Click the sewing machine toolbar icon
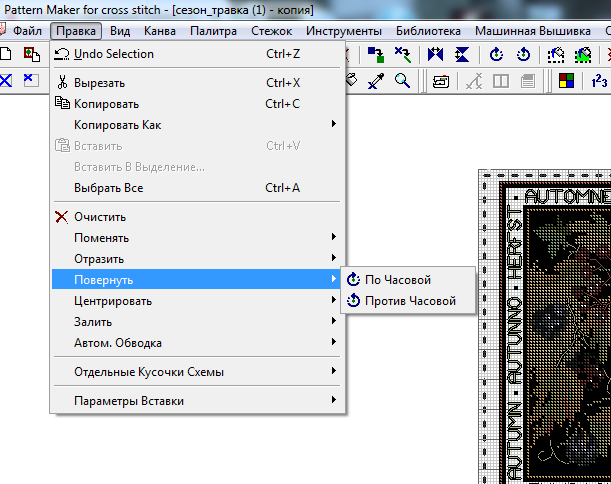 click(441, 80)
